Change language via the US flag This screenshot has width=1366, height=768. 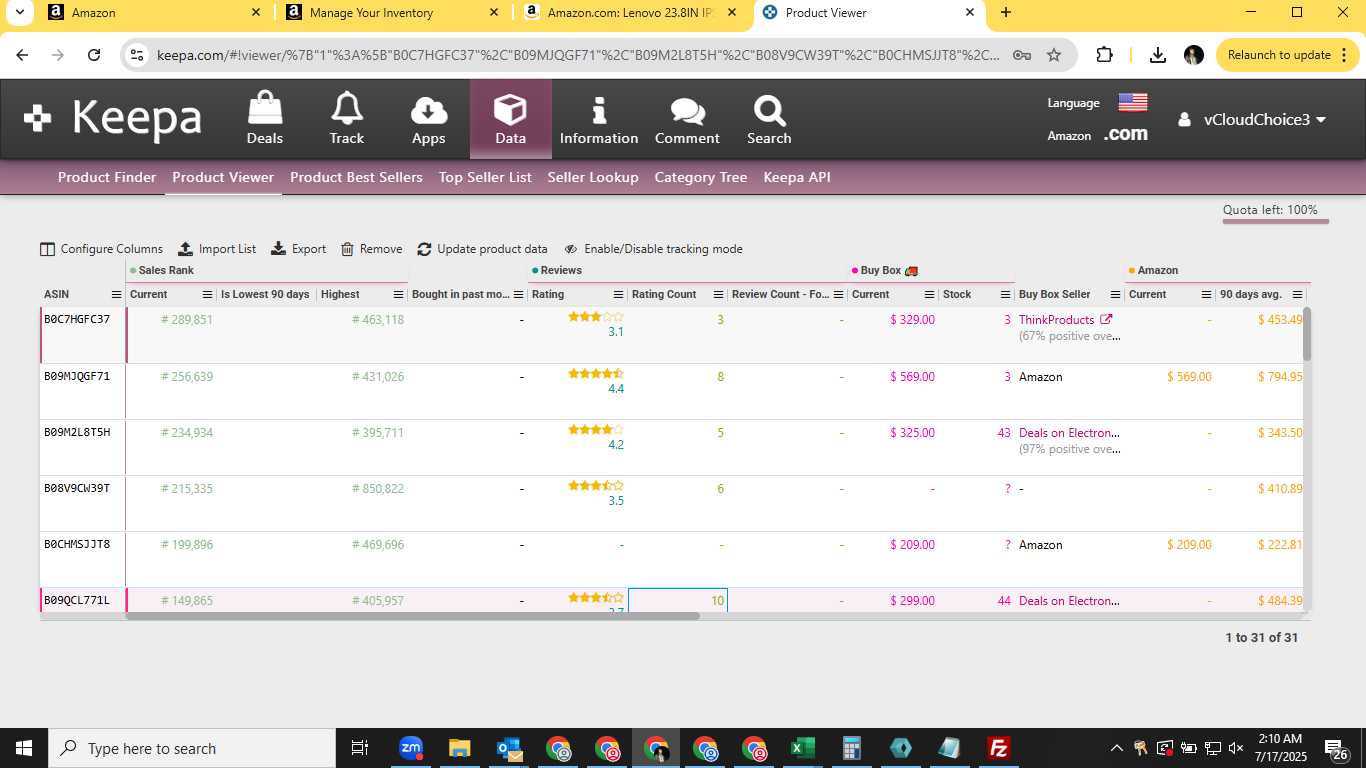[1132, 102]
